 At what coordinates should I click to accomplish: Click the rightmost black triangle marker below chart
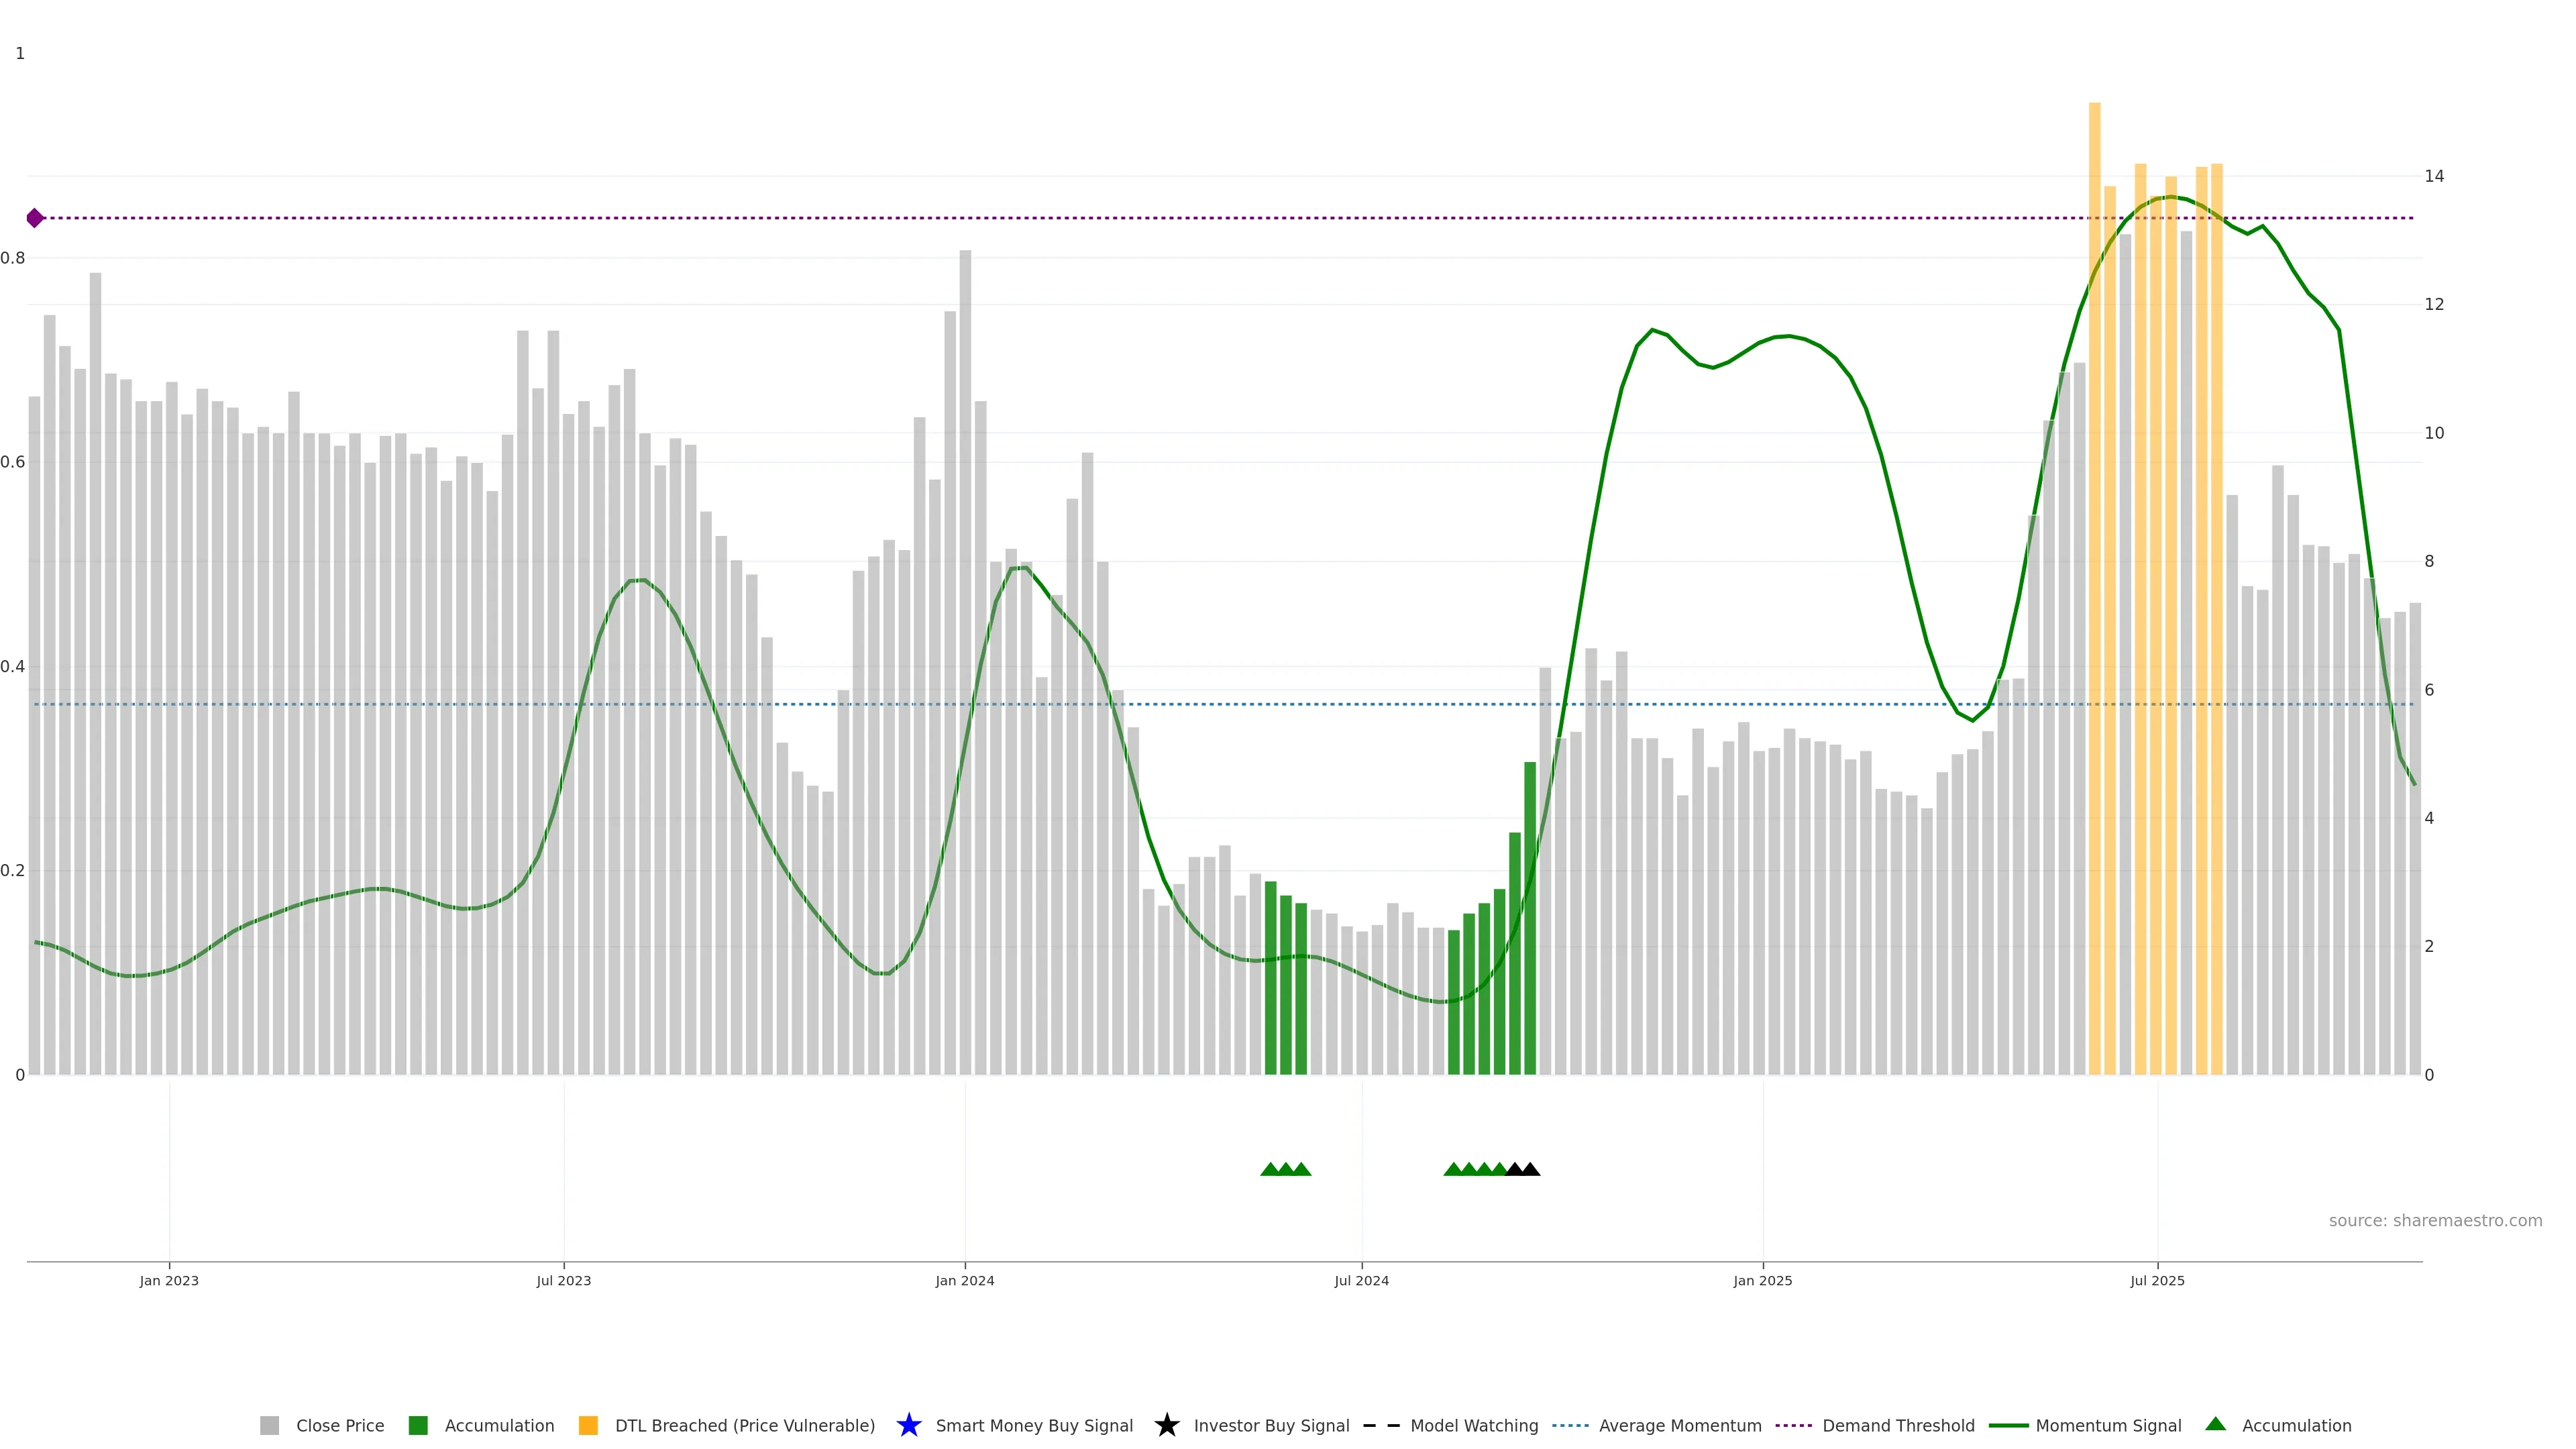(1530, 1169)
